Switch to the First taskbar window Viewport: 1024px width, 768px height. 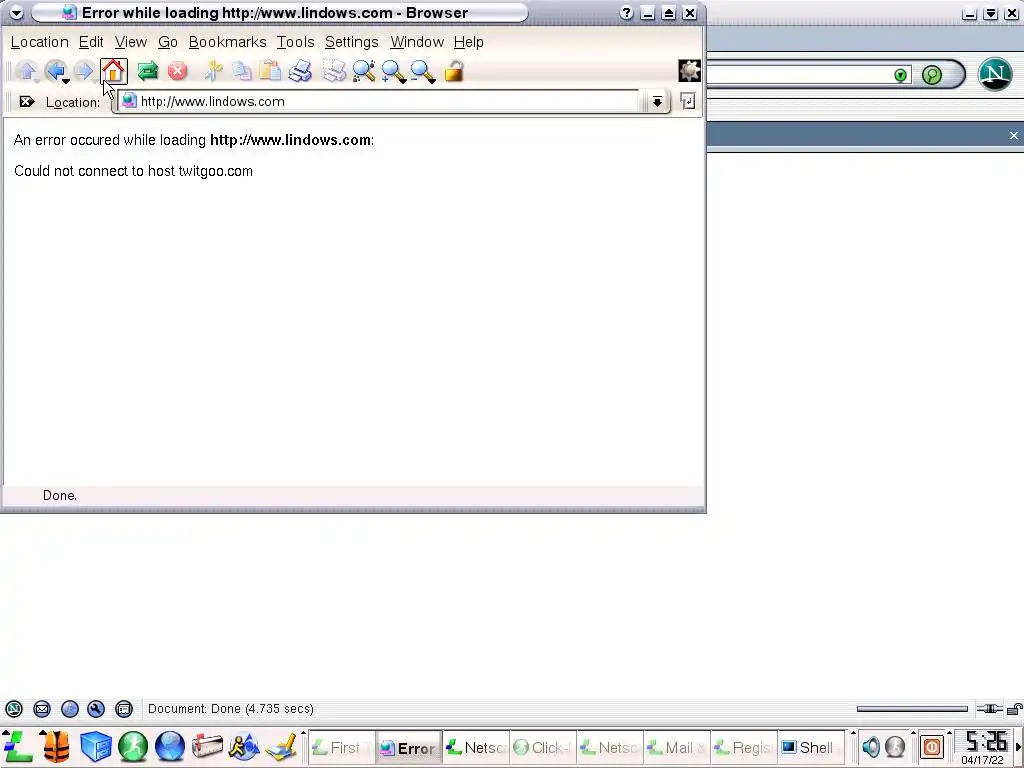[x=341, y=748]
